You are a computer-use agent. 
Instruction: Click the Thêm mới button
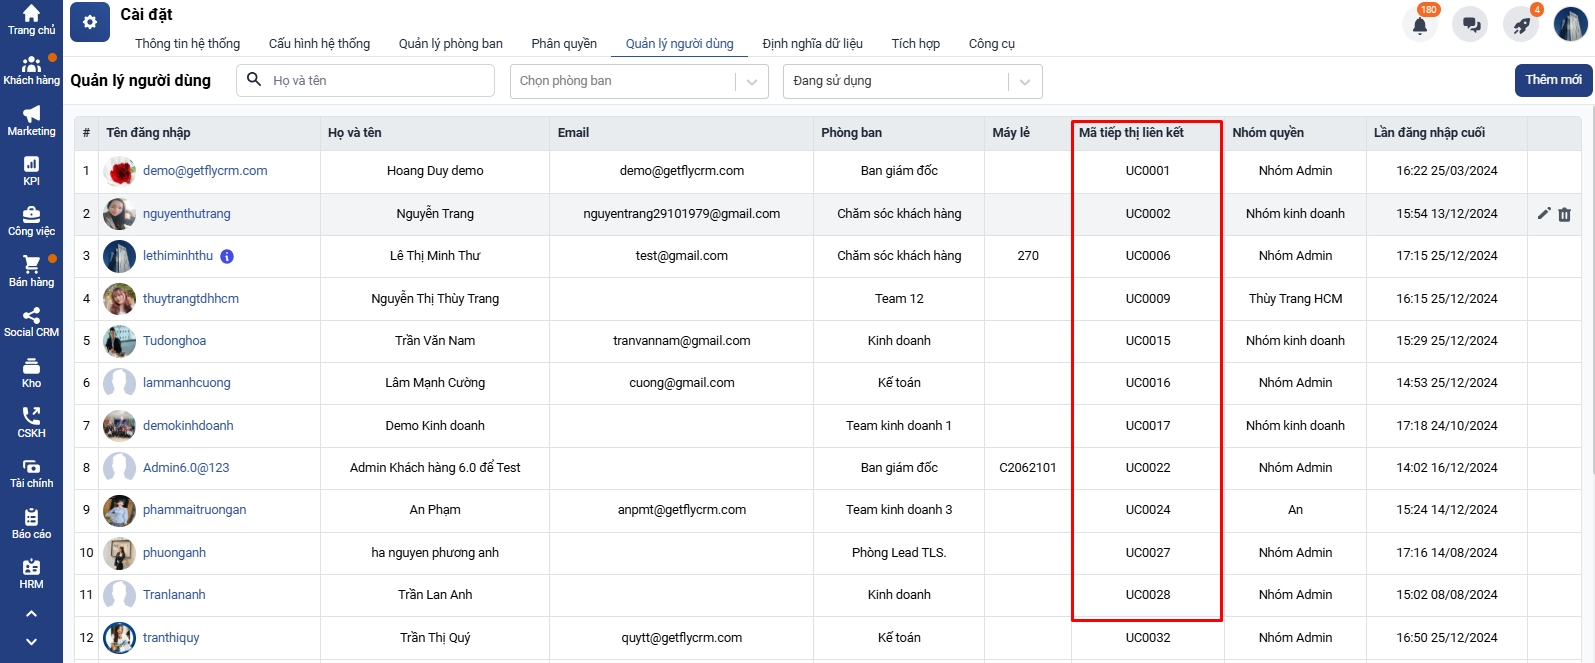click(1553, 80)
